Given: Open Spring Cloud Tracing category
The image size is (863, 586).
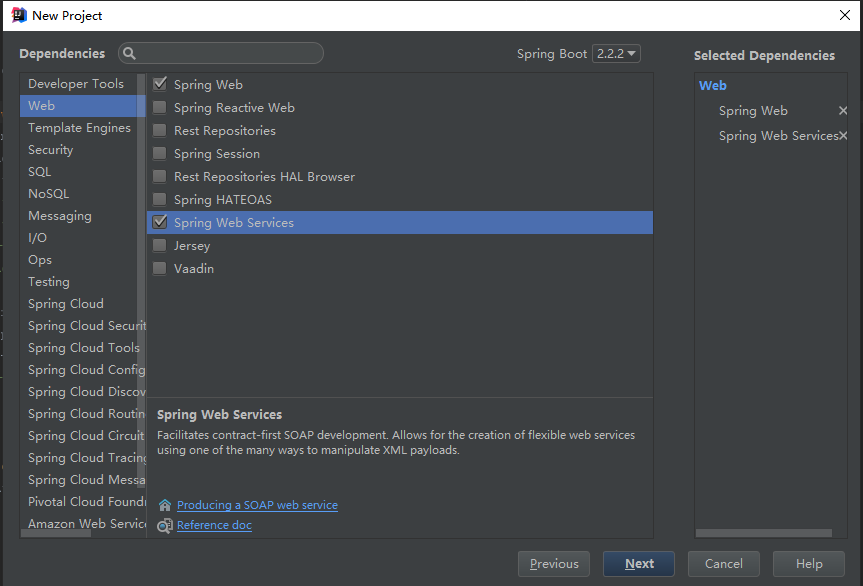Looking at the screenshot, I should [87, 458].
